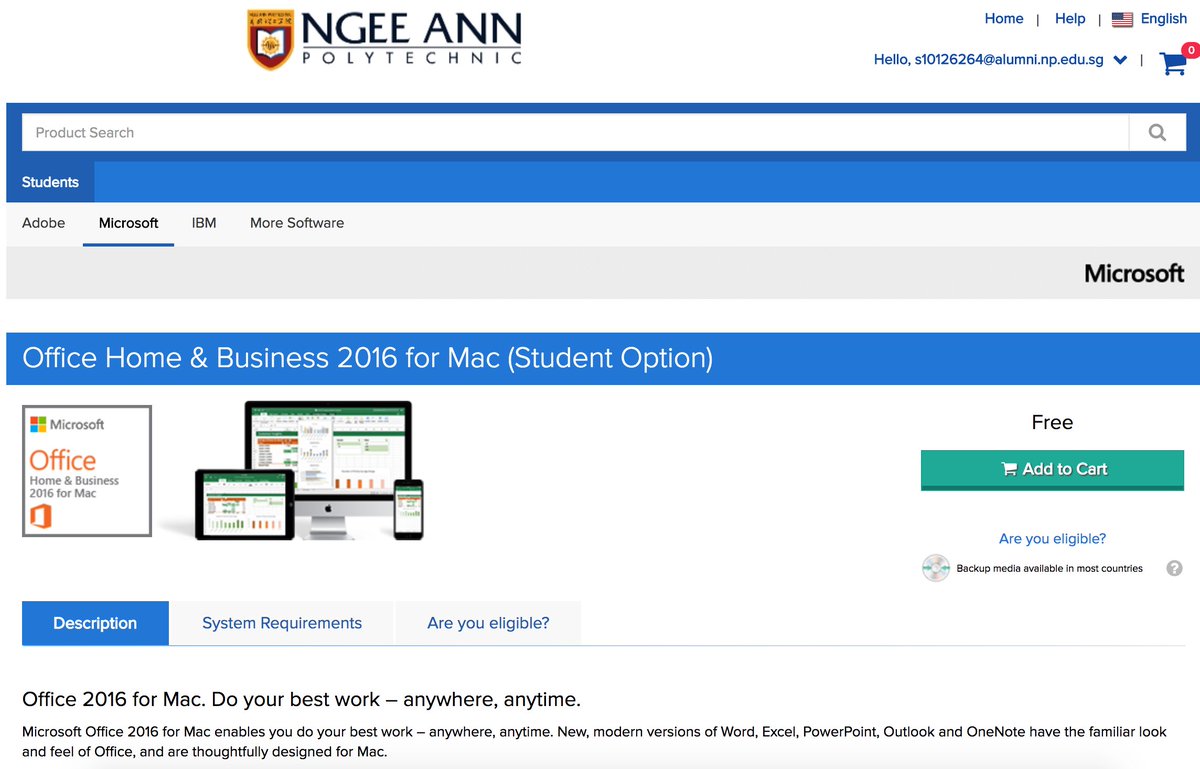The image size is (1200, 769).
Task: Click the 'Office 2016 for Mac' description heading
Action: pyautogui.click(x=301, y=699)
